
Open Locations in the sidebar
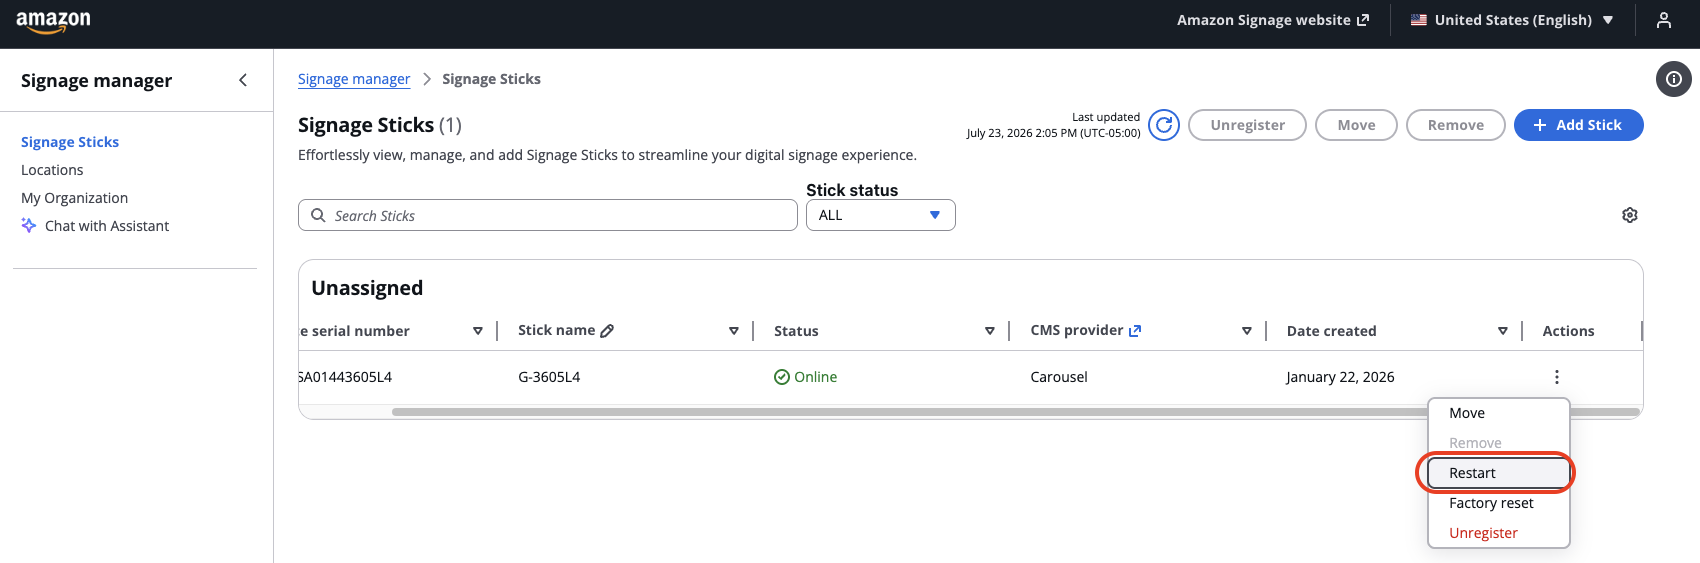click(52, 170)
